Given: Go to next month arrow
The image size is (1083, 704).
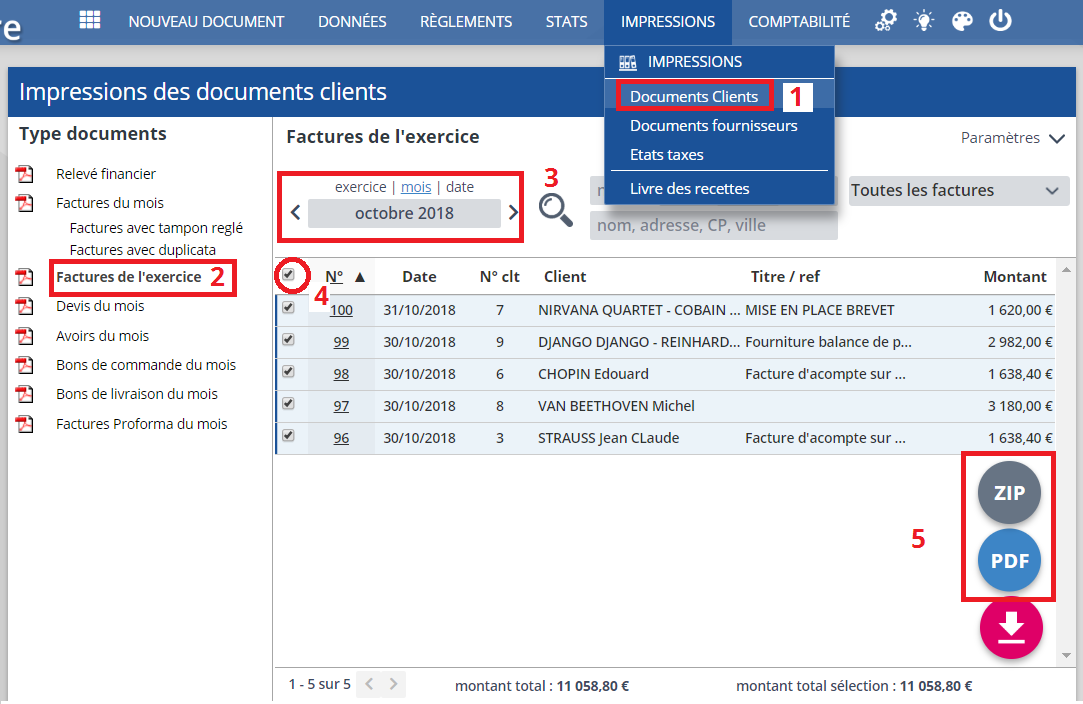Looking at the screenshot, I should click(x=513, y=212).
